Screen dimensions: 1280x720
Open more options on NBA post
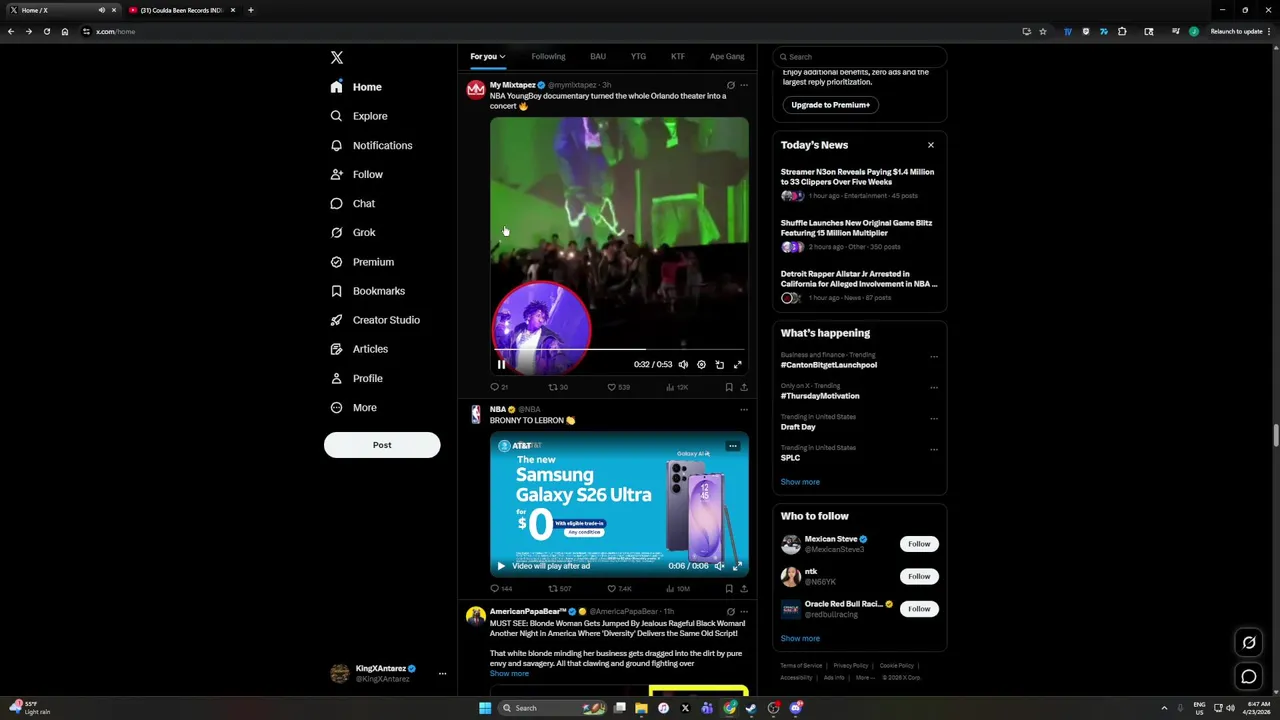point(743,409)
